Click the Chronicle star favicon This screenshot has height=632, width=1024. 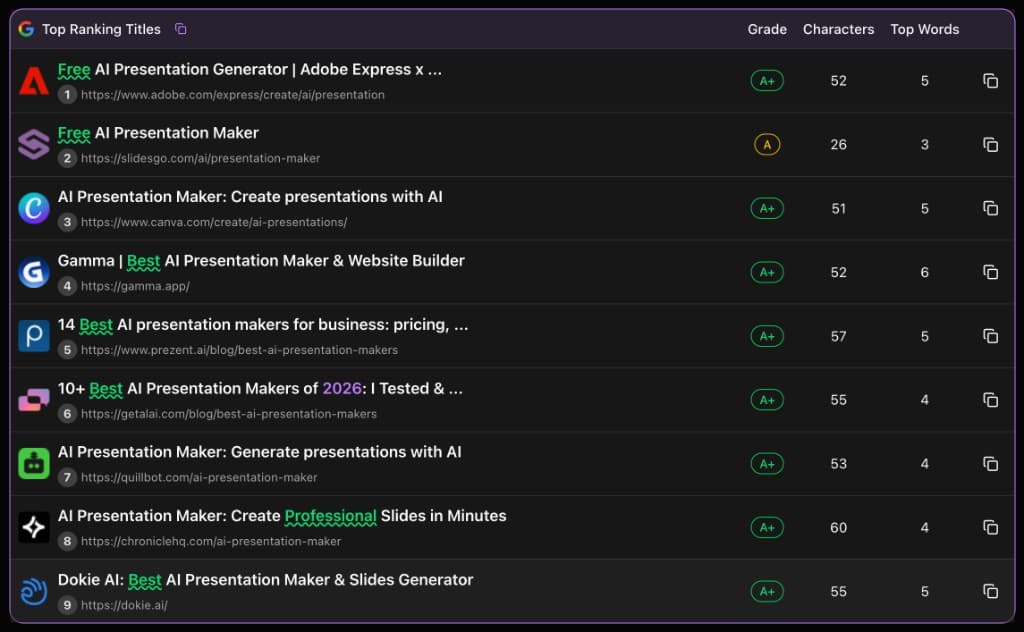point(34,527)
